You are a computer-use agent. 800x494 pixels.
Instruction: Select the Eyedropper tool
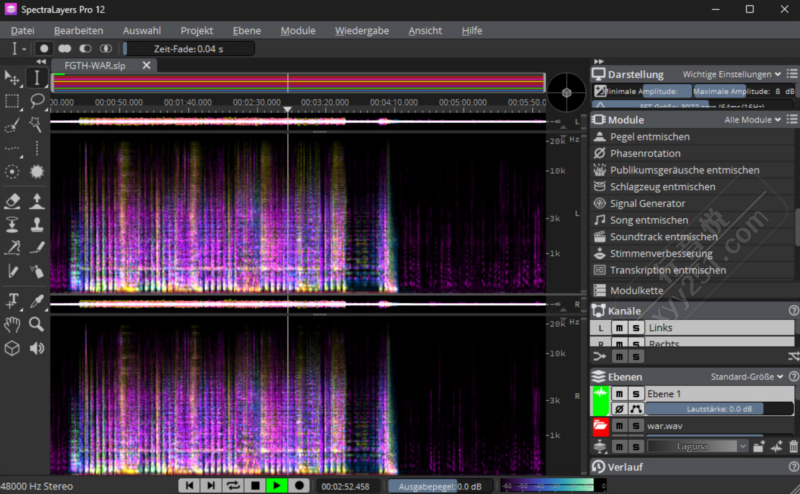pos(37,301)
